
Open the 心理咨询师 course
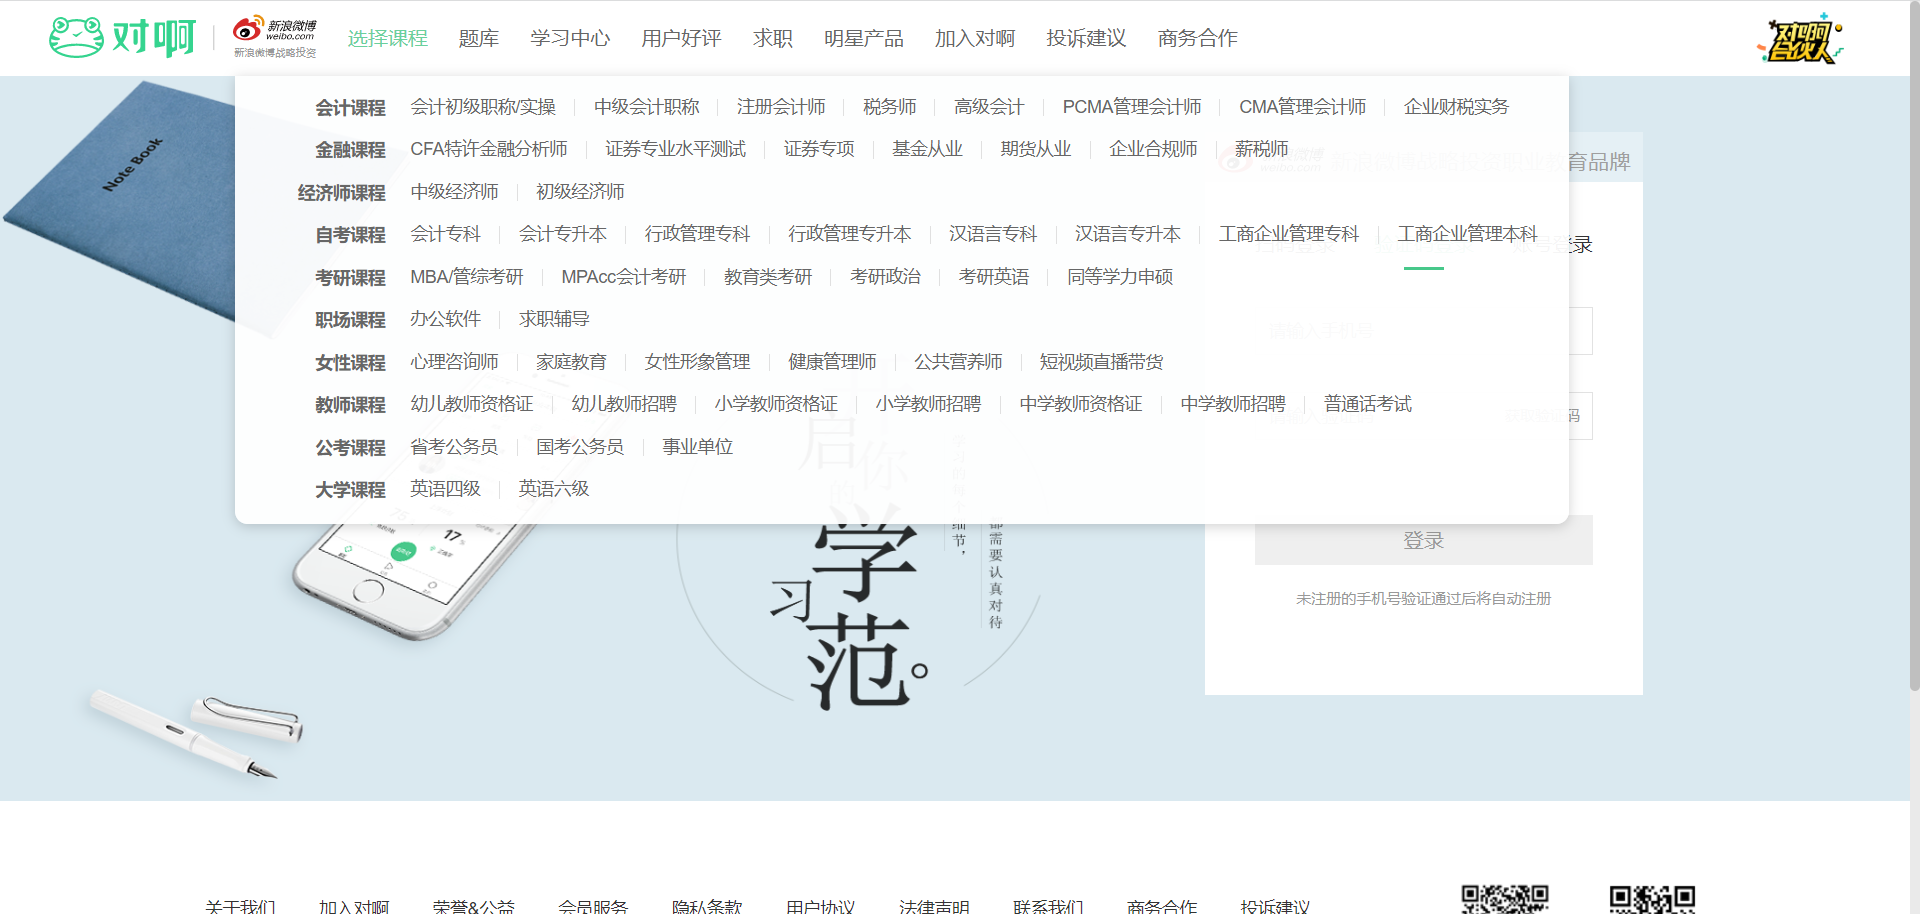[454, 362]
